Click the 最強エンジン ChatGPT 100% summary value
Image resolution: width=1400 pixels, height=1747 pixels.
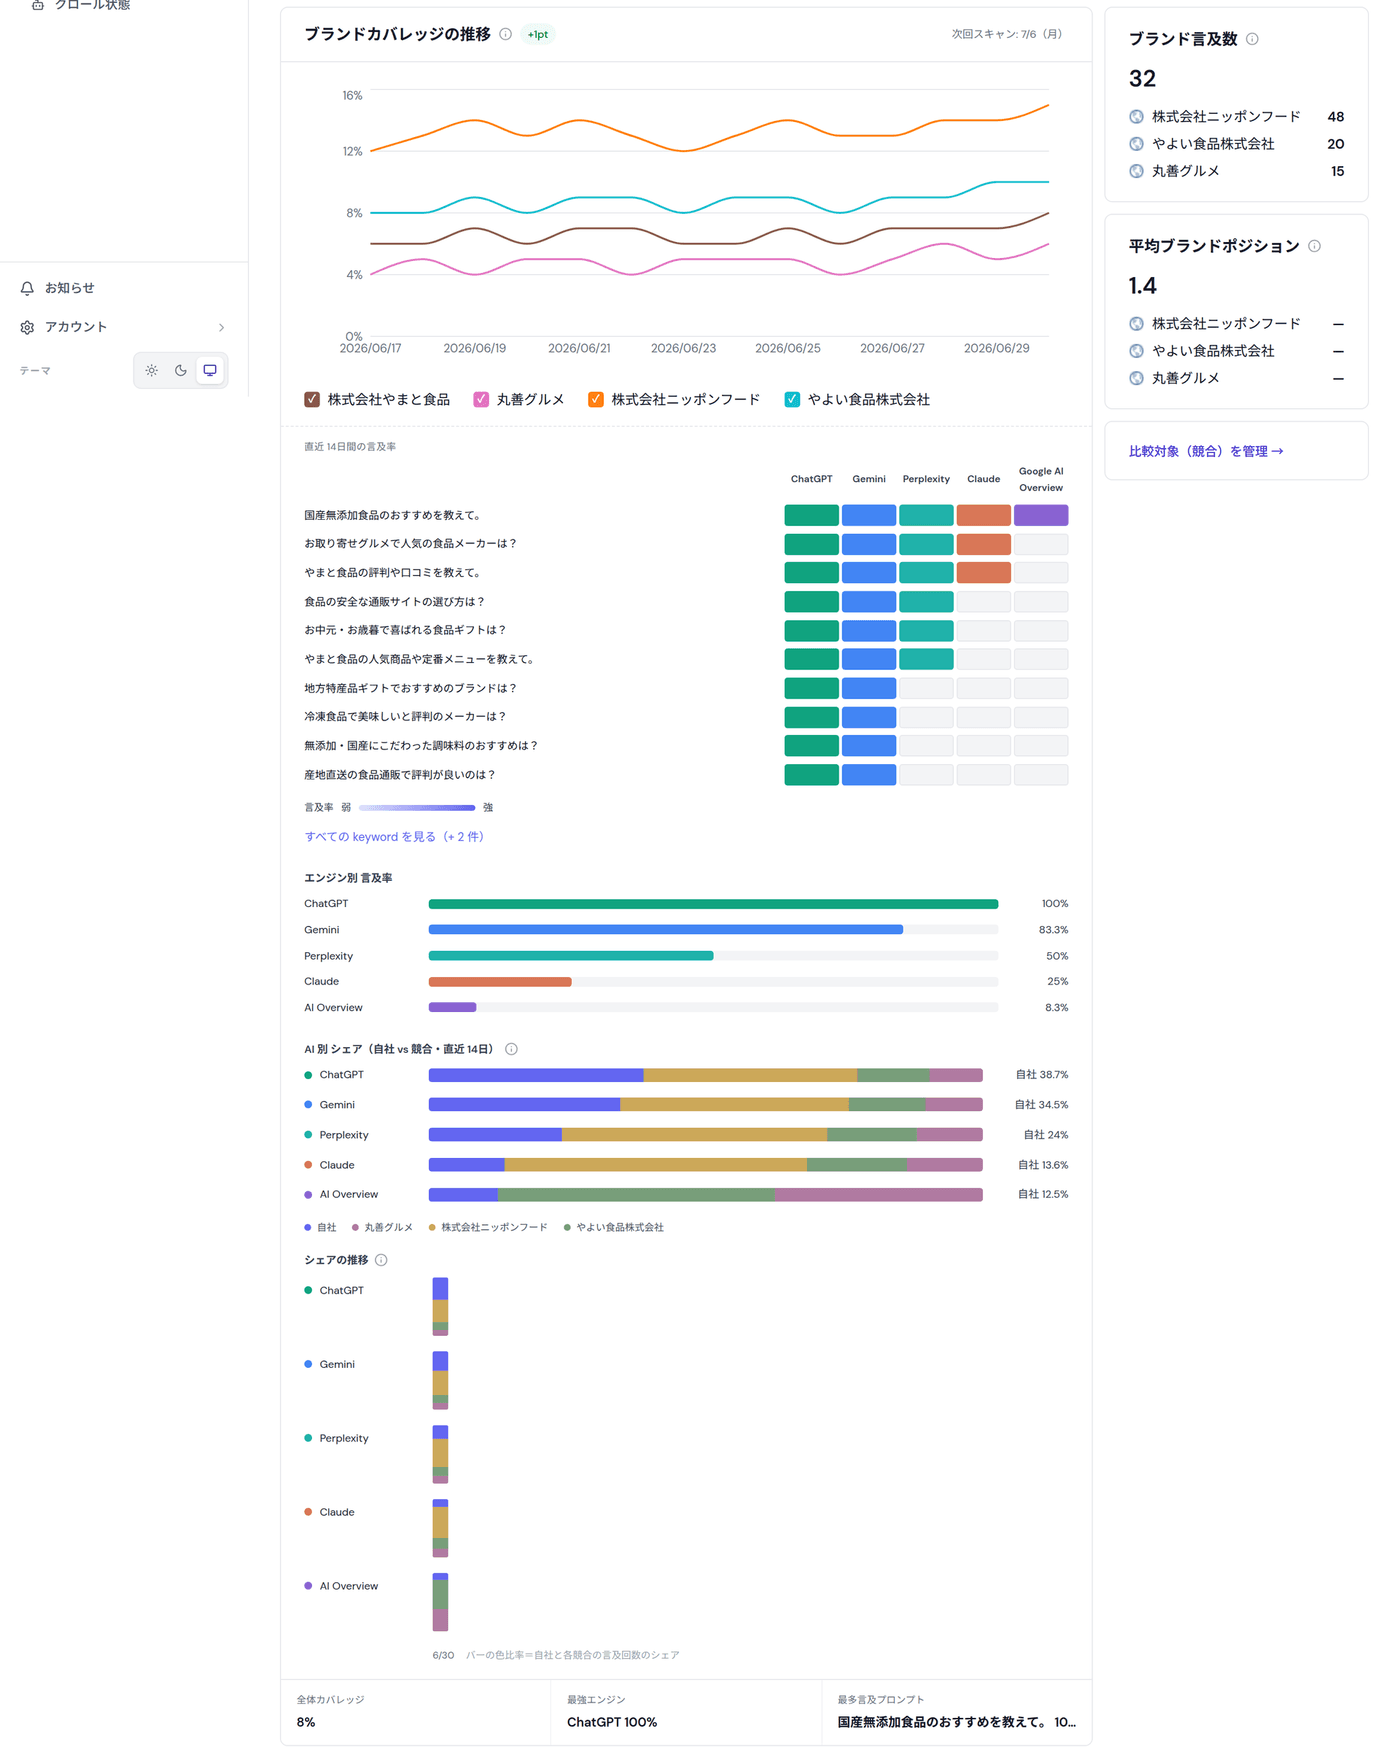click(612, 1723)
